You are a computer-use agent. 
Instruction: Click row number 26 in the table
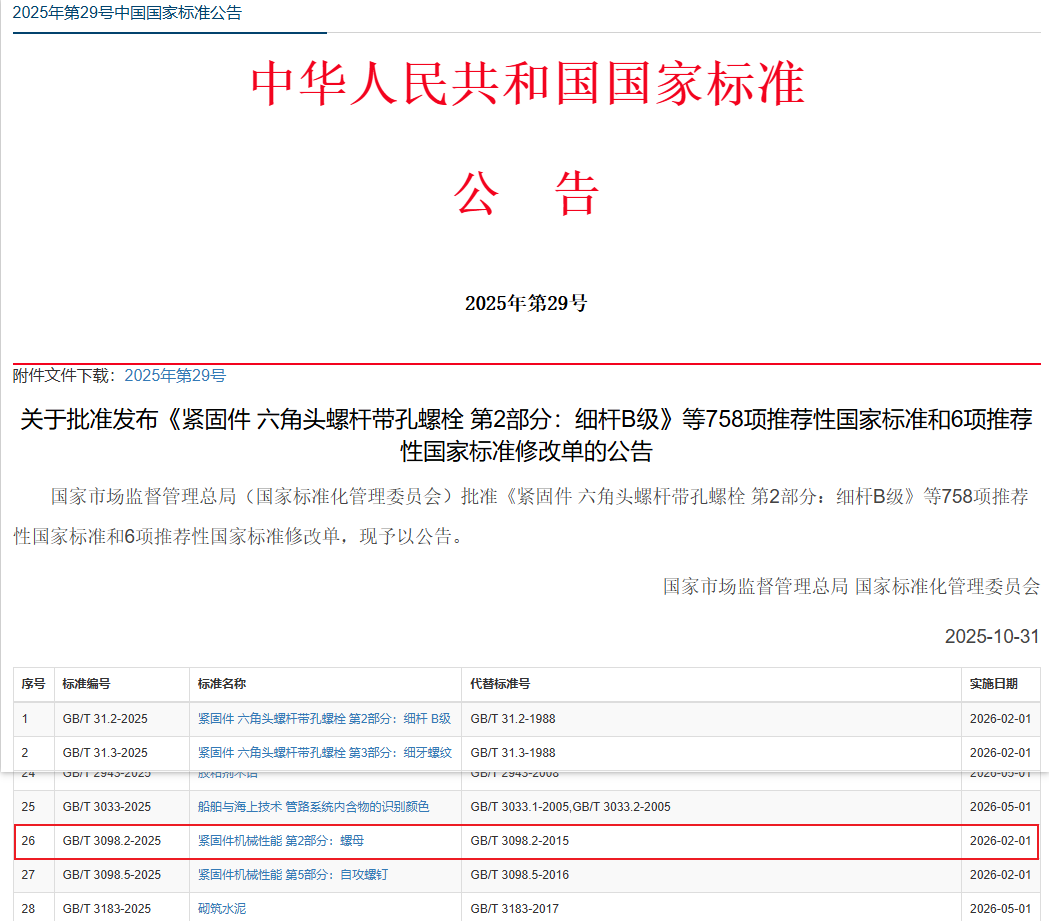[x=33, y=842]
